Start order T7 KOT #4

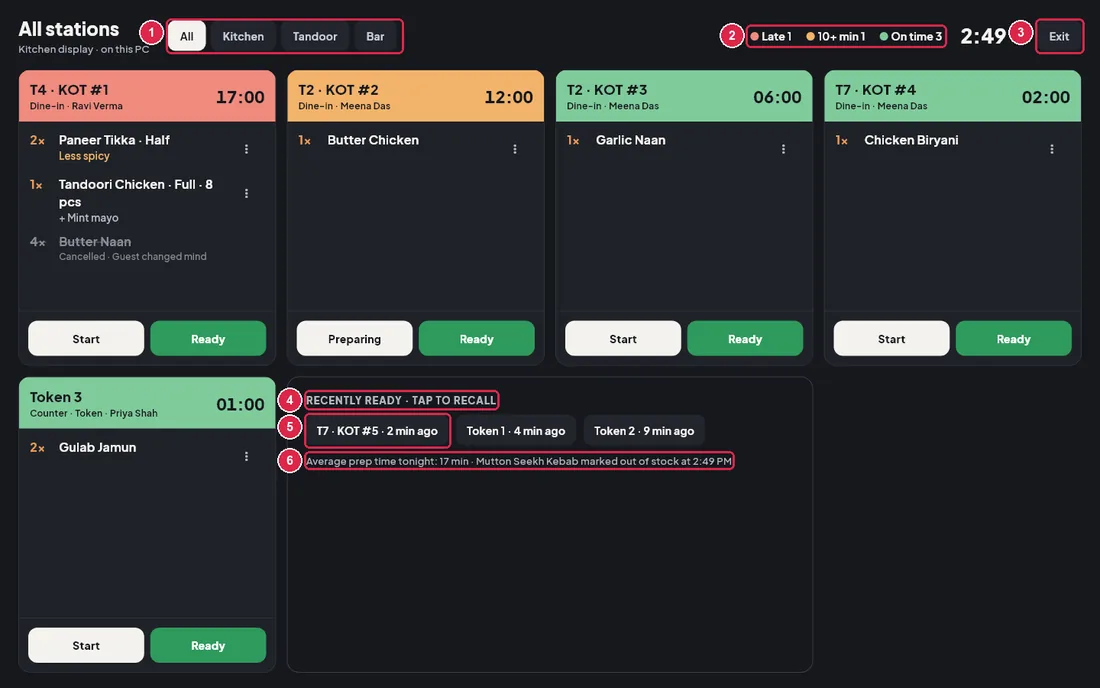tap(892, 339)
